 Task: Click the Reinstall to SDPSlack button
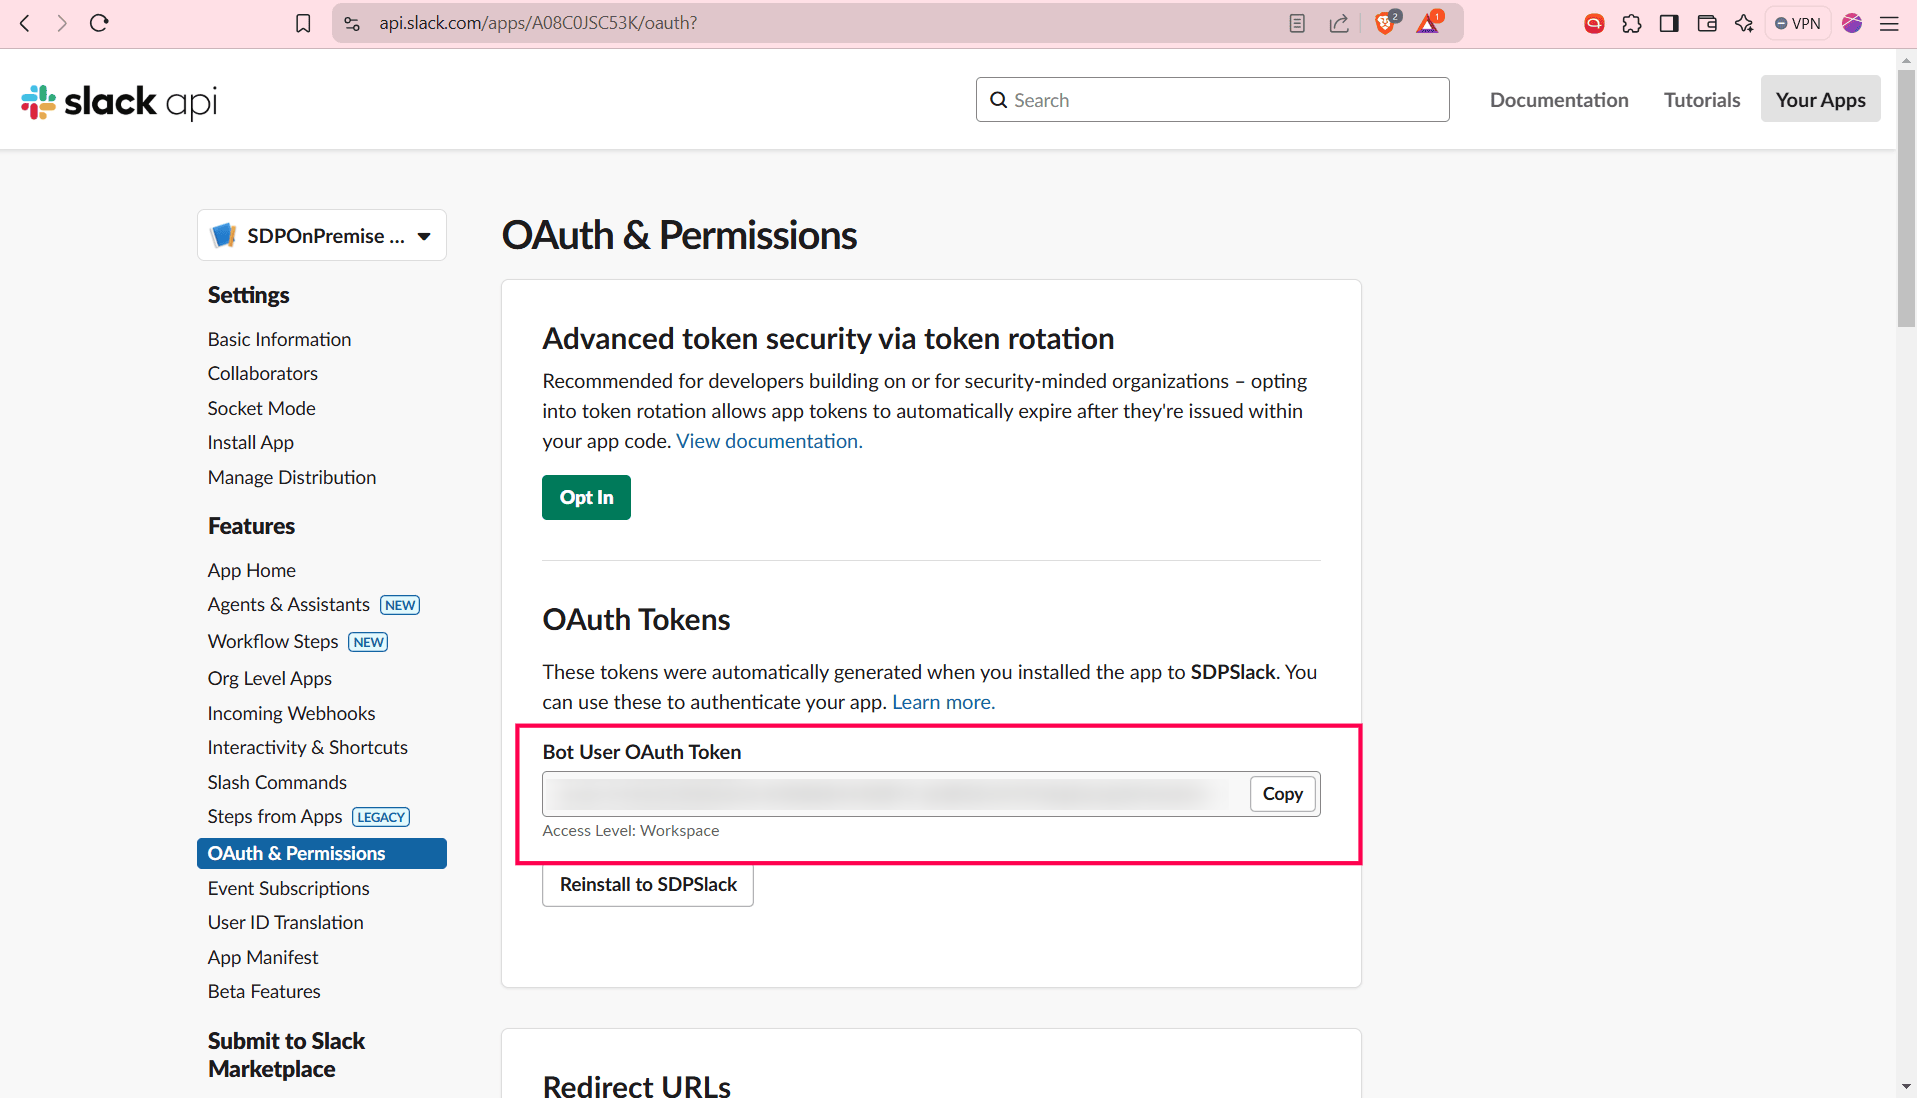pos(648,885)
